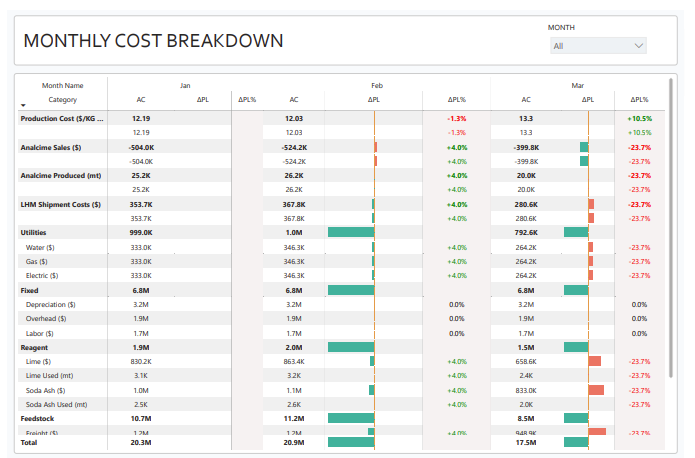This screenshot has width=695, height=458.
Task: Click the Mar ΔPL% column header
Action: 639,100
